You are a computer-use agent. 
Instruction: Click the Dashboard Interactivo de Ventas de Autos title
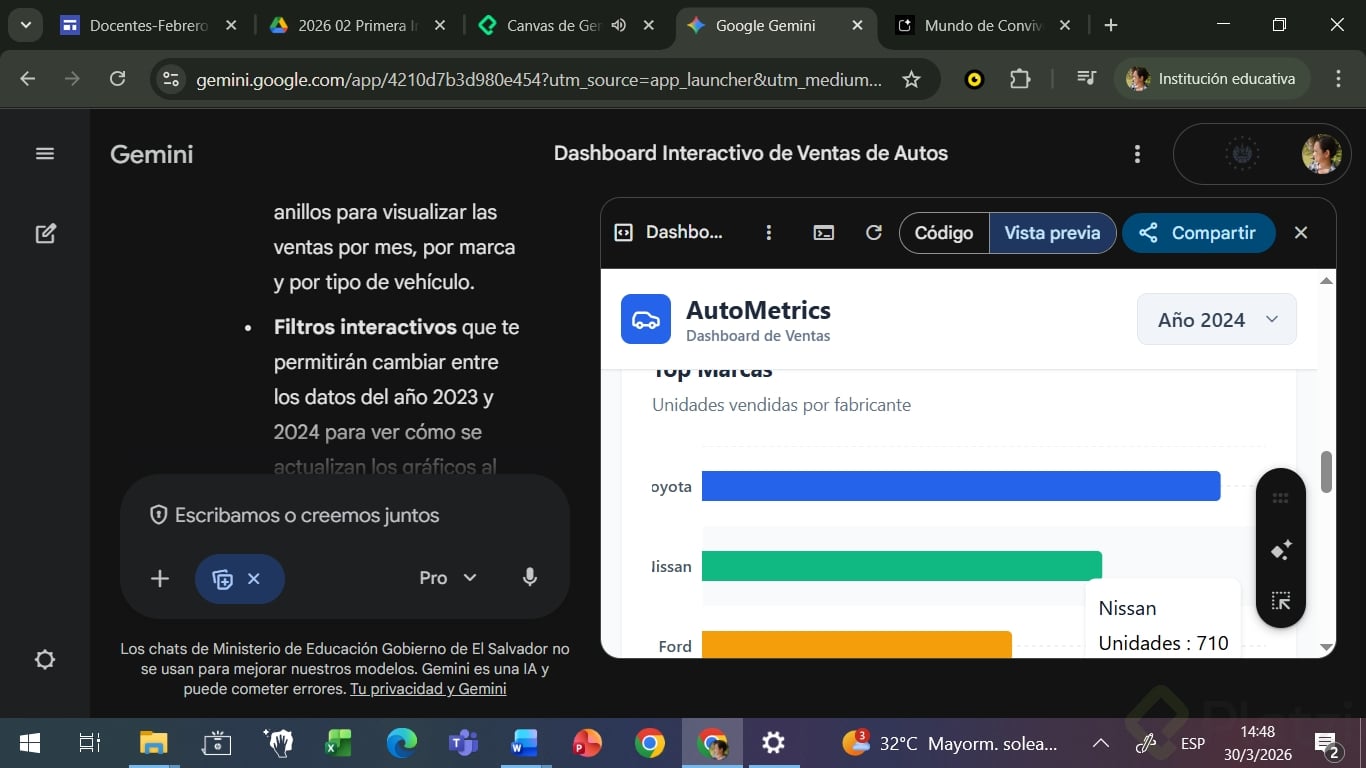tap(751, 154)
